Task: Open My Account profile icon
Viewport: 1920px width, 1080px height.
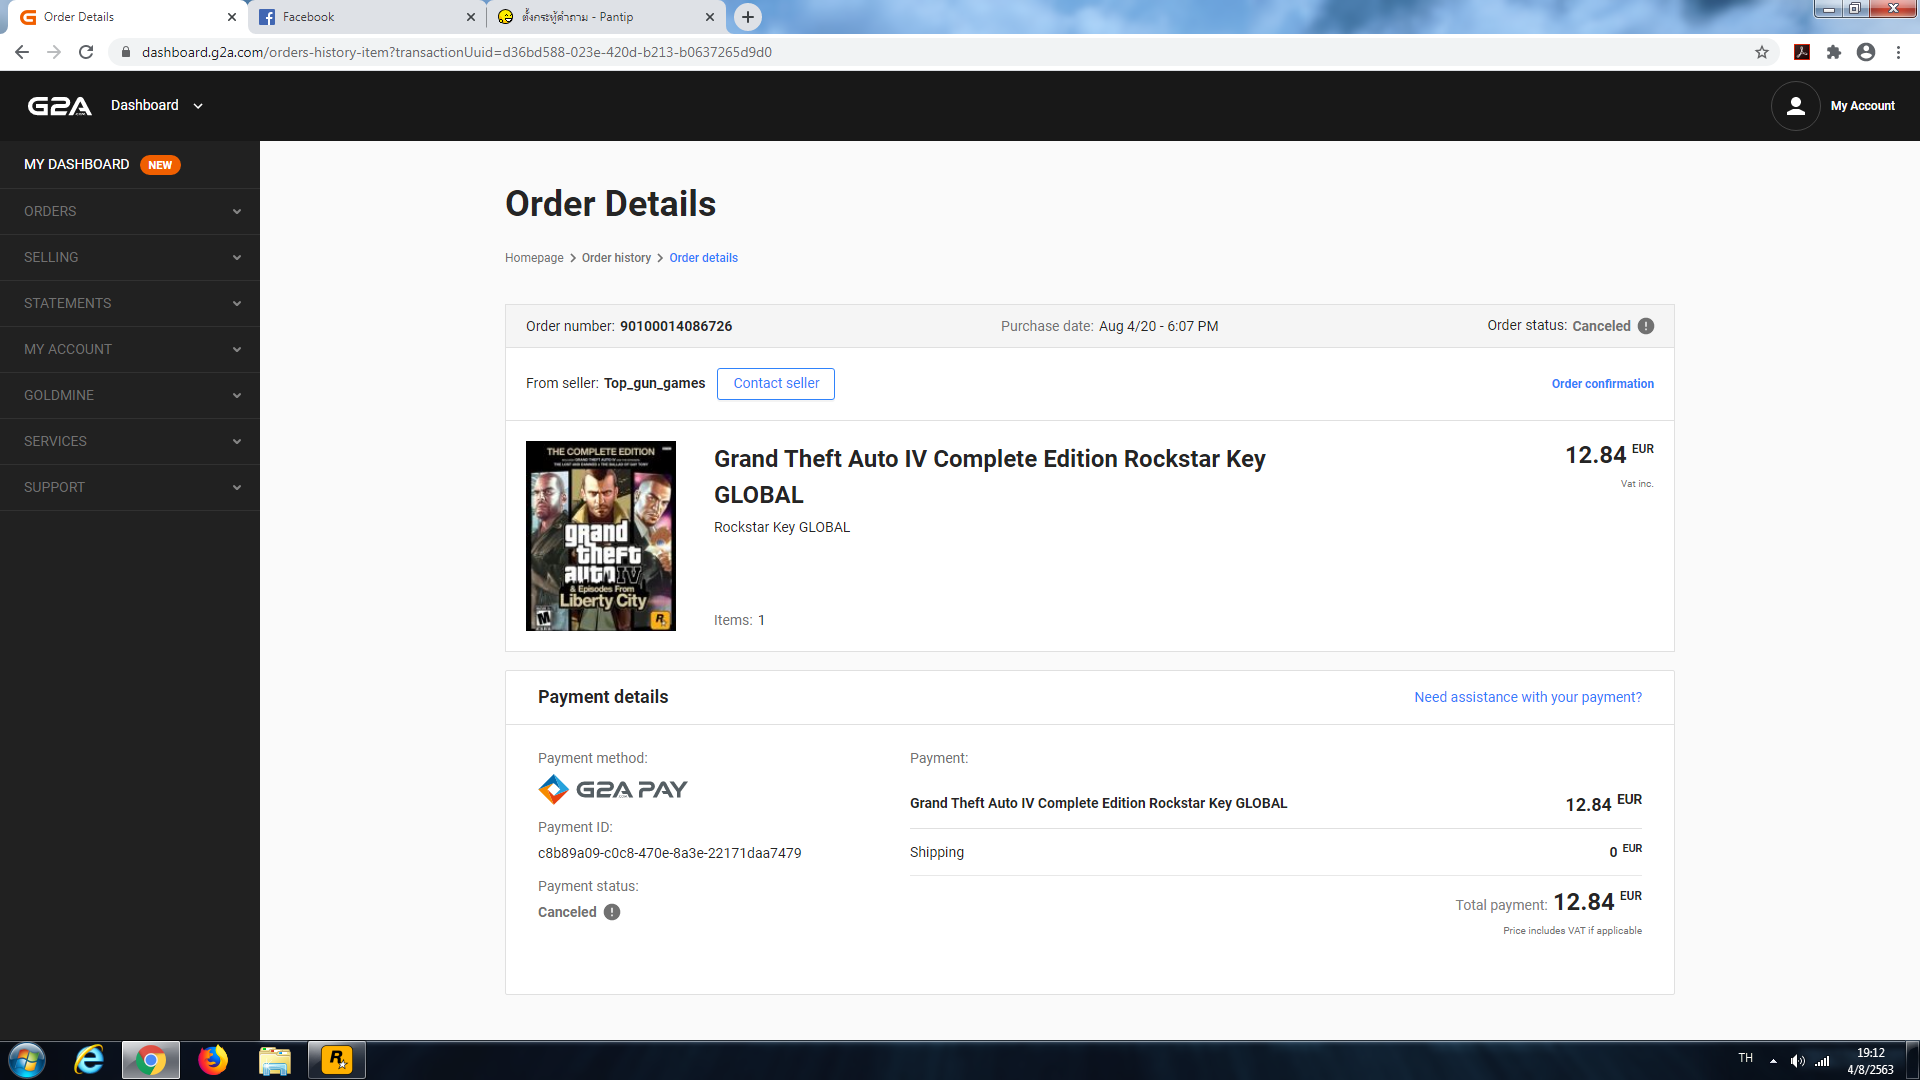Action: click(x=1795, y=106)
